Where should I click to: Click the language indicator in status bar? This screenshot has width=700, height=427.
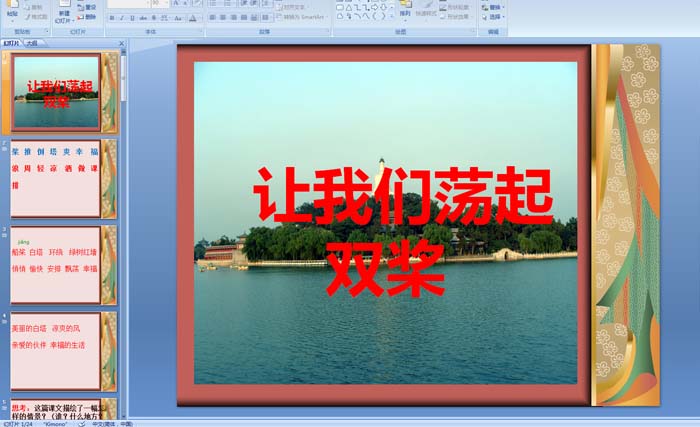(112, 424)
